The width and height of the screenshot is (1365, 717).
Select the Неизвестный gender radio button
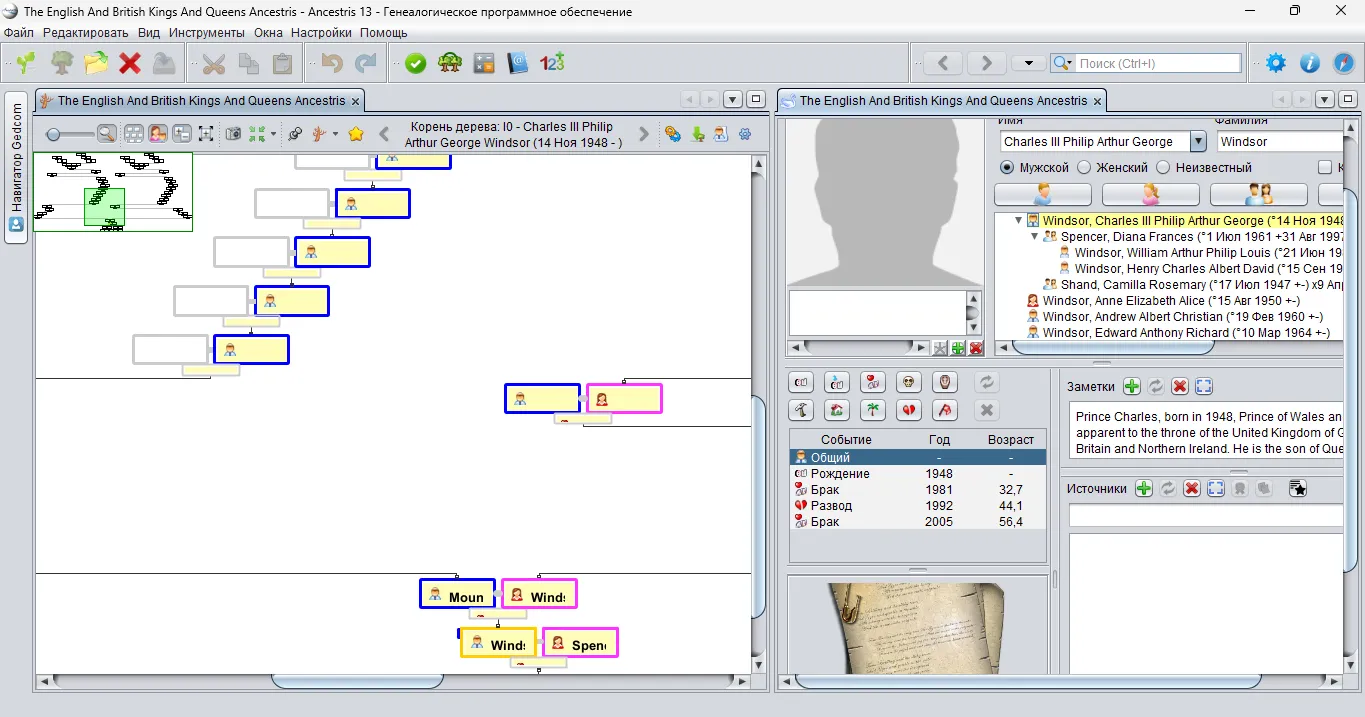tap(1163, 168)
